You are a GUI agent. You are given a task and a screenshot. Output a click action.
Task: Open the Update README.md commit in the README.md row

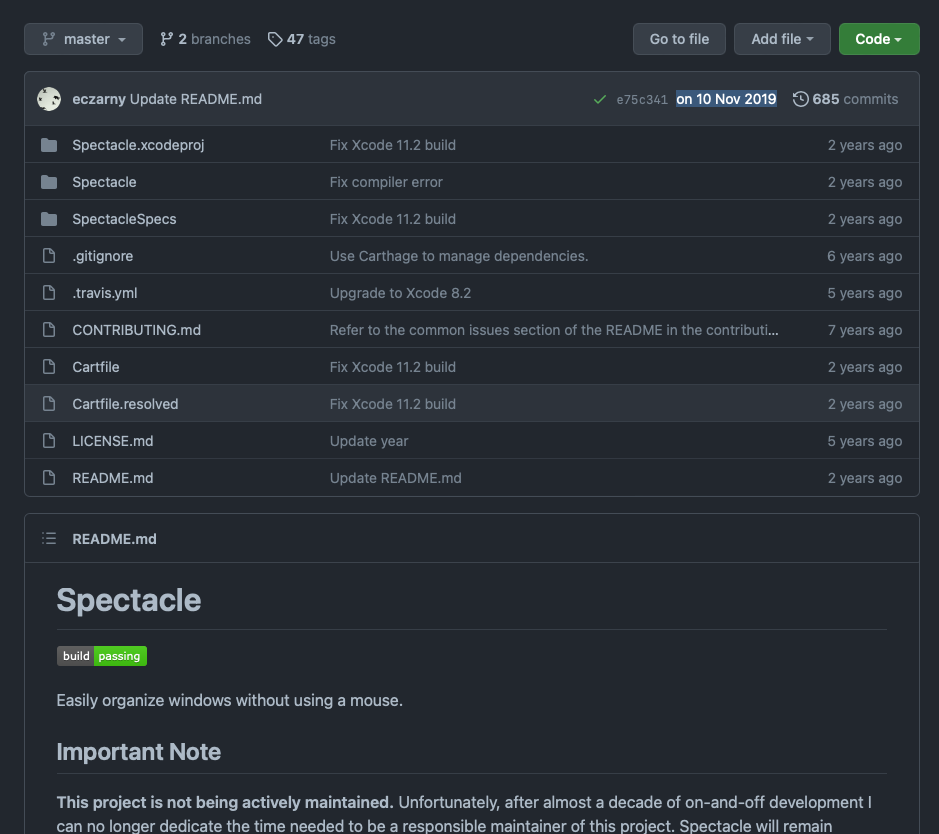396,478
